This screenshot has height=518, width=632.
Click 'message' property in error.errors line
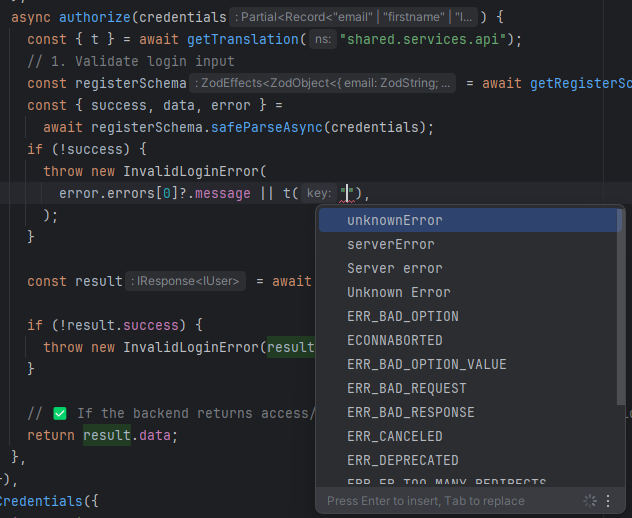(222, 193)
